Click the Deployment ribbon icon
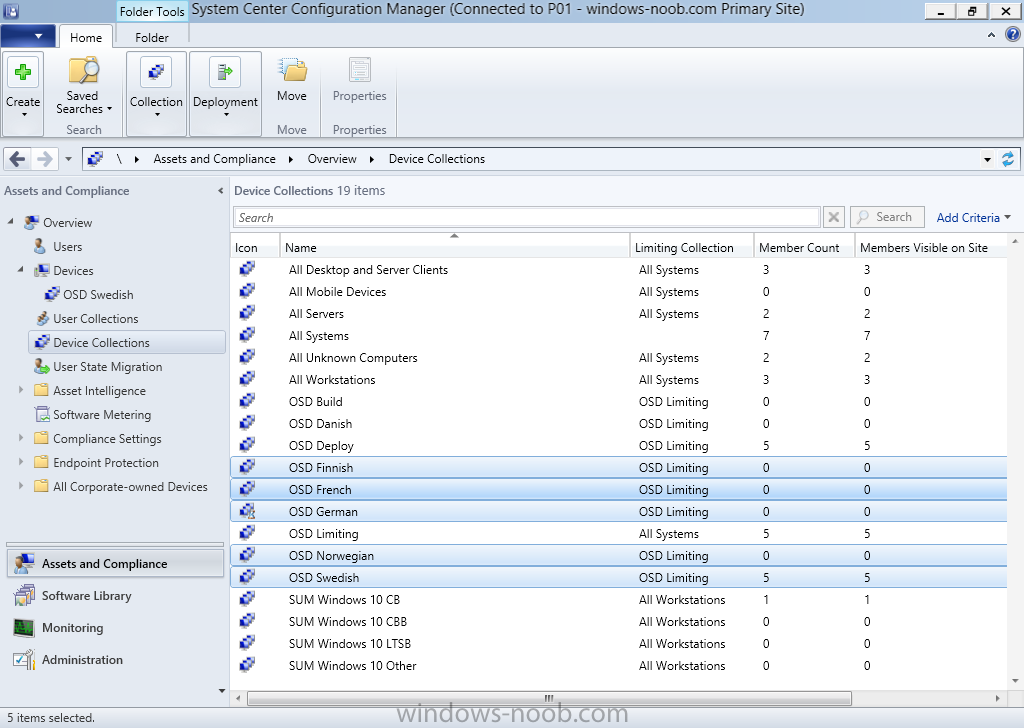The width and height of the screenshot is (1024, 728). coord(225,72)
